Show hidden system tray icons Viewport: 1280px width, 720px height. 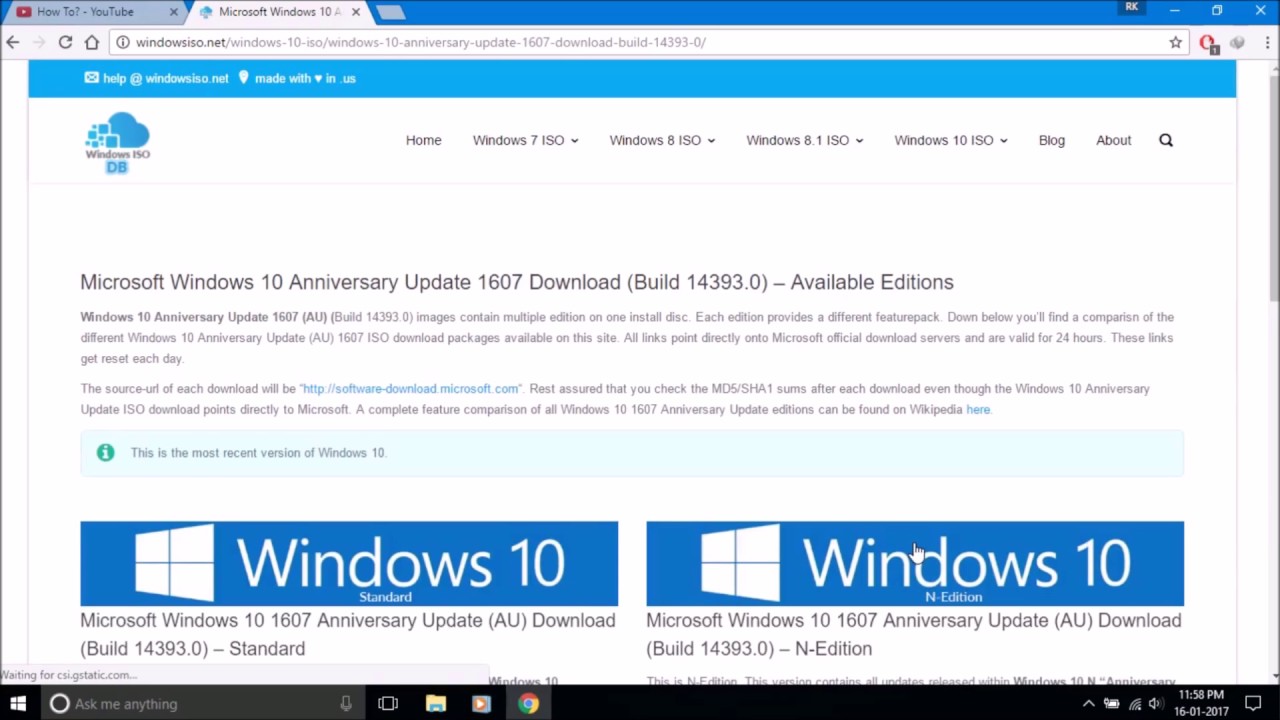(1089, 704)
